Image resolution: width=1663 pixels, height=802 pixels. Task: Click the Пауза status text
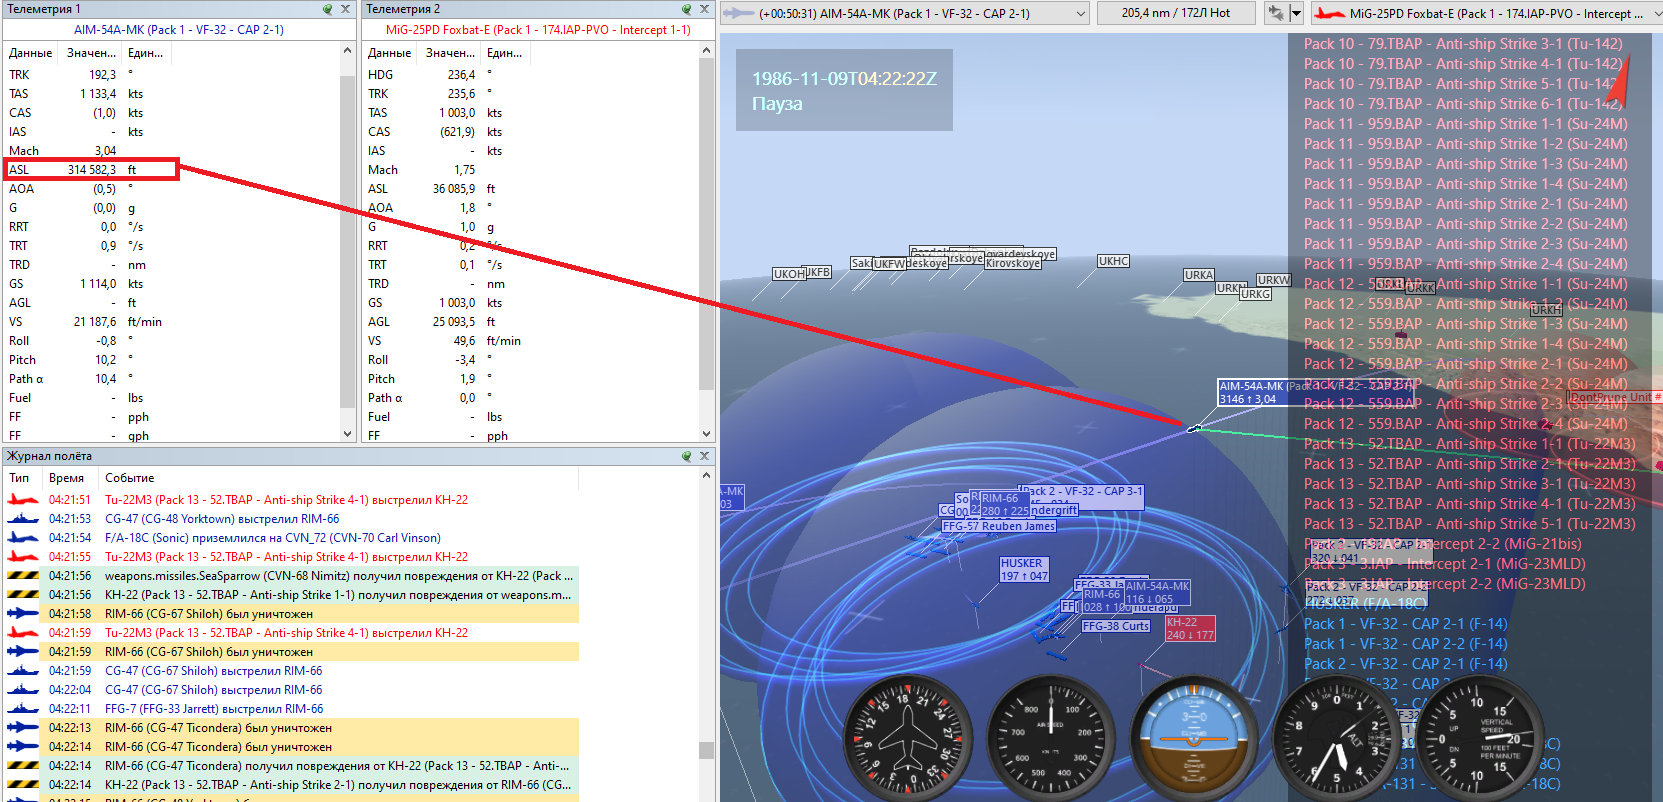(x=777, y=104)
